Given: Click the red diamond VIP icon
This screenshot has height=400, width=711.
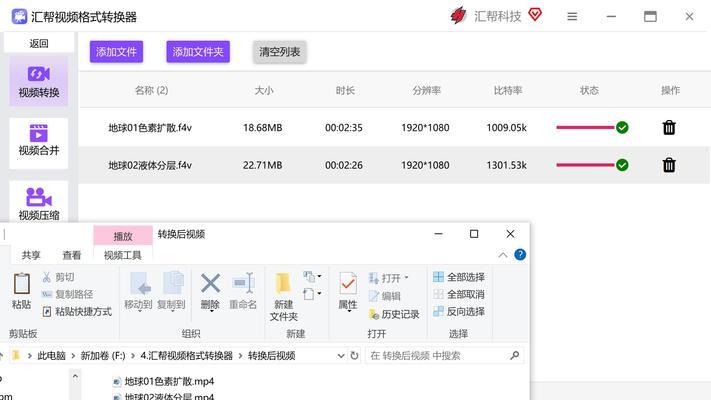Looking at the screenshot, I should pos(535,15).
